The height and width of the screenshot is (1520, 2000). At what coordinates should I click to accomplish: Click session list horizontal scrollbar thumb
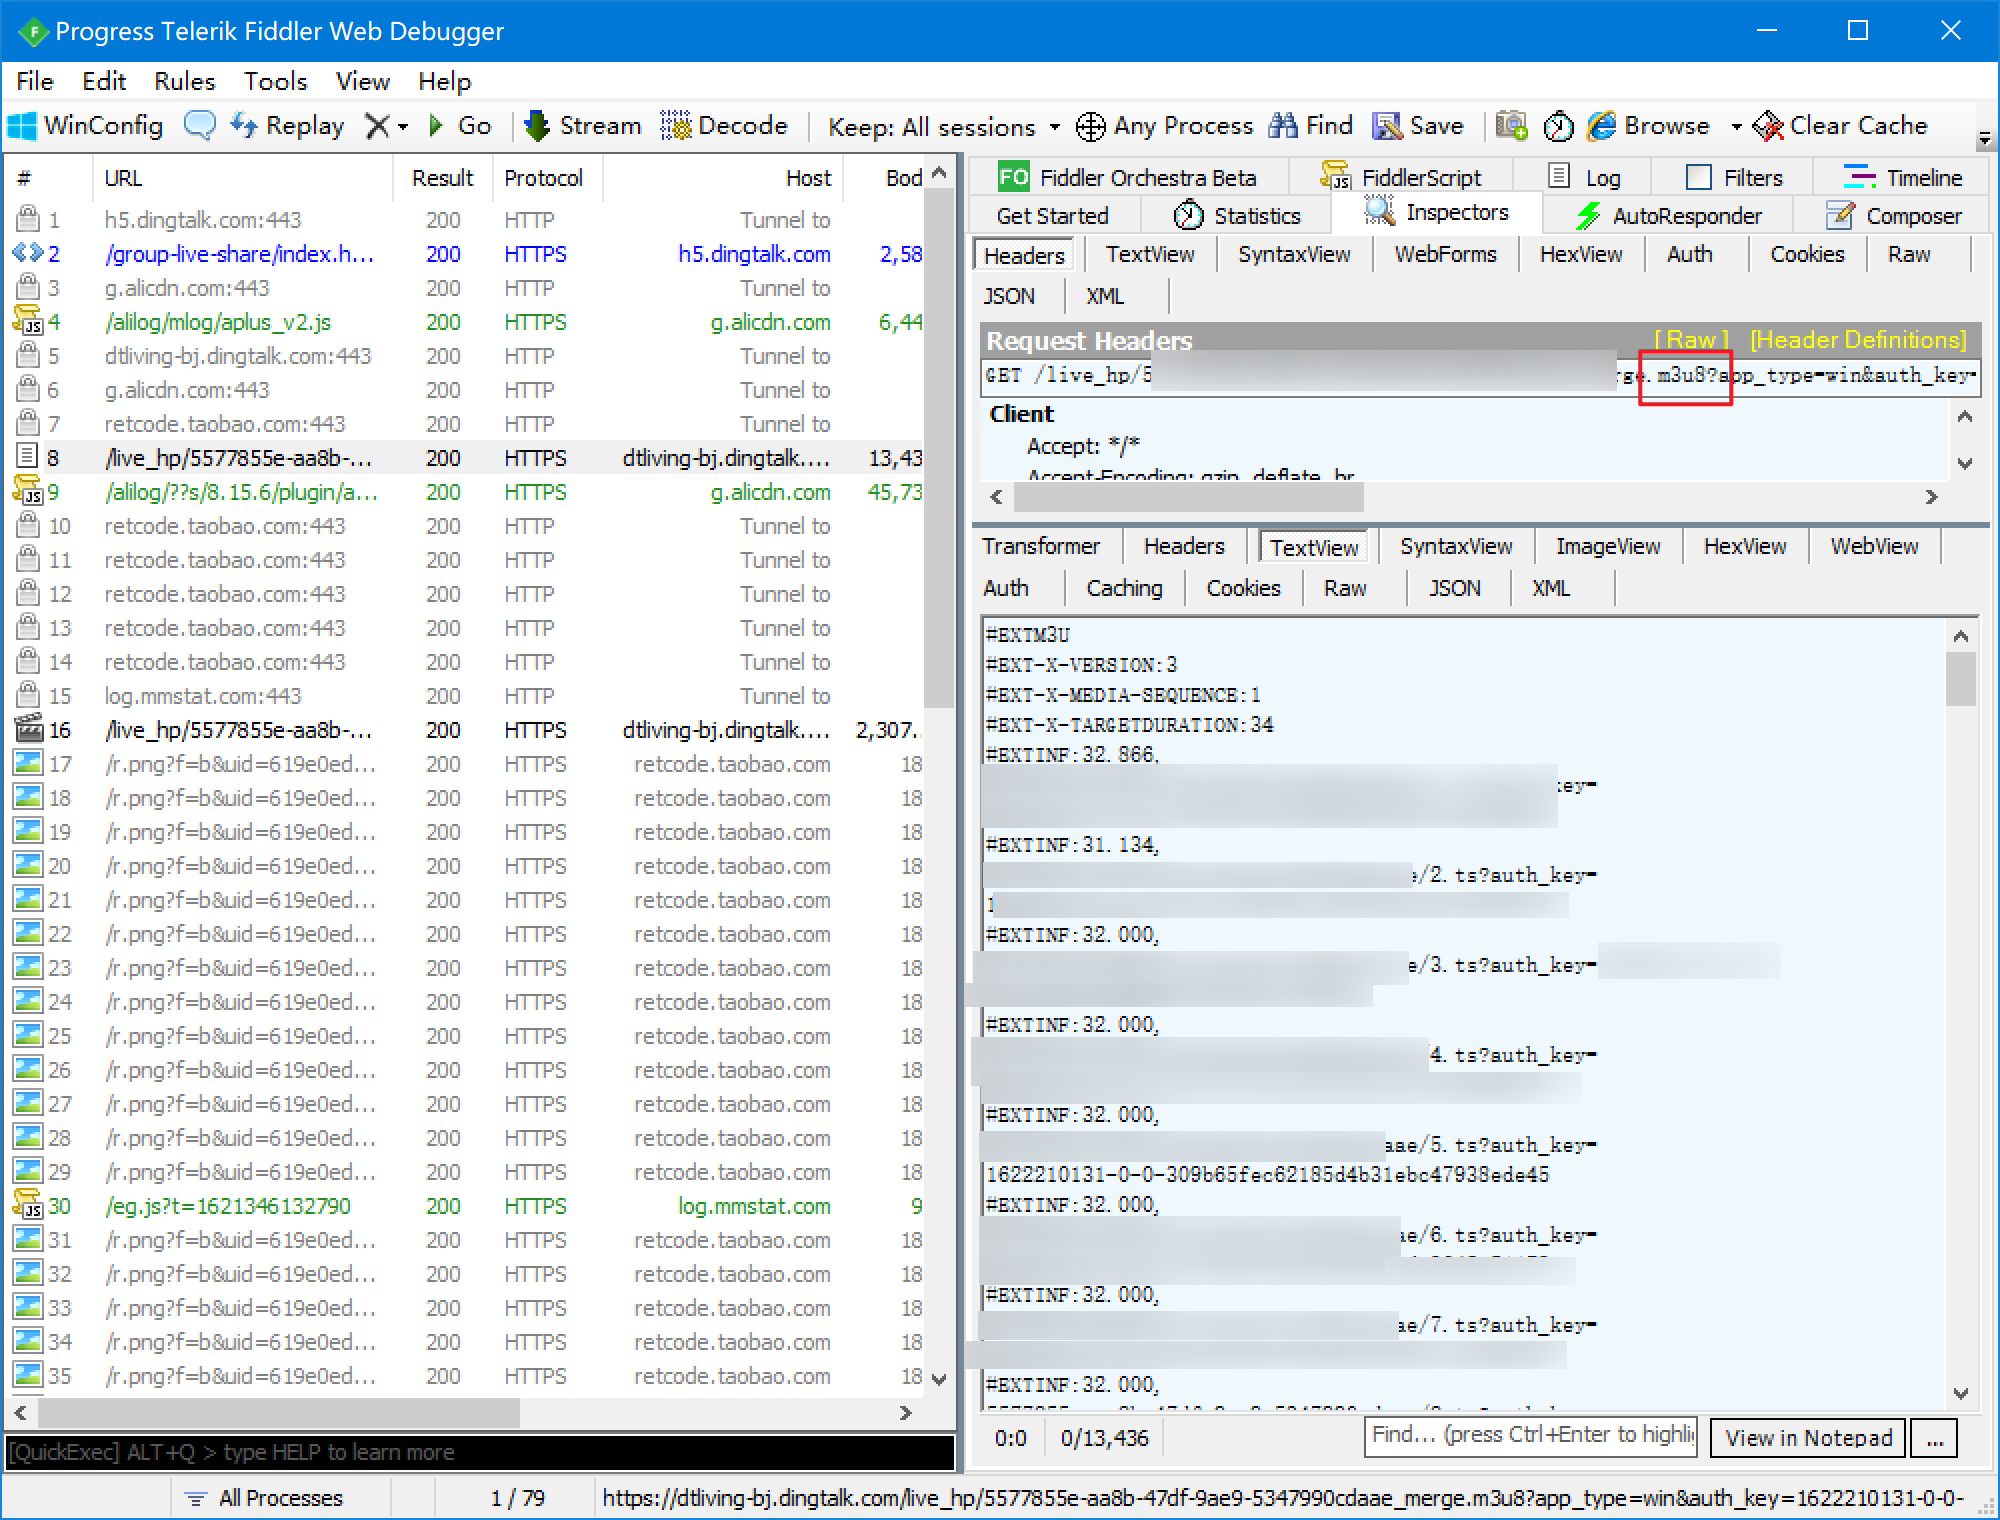pos(278,1413)
